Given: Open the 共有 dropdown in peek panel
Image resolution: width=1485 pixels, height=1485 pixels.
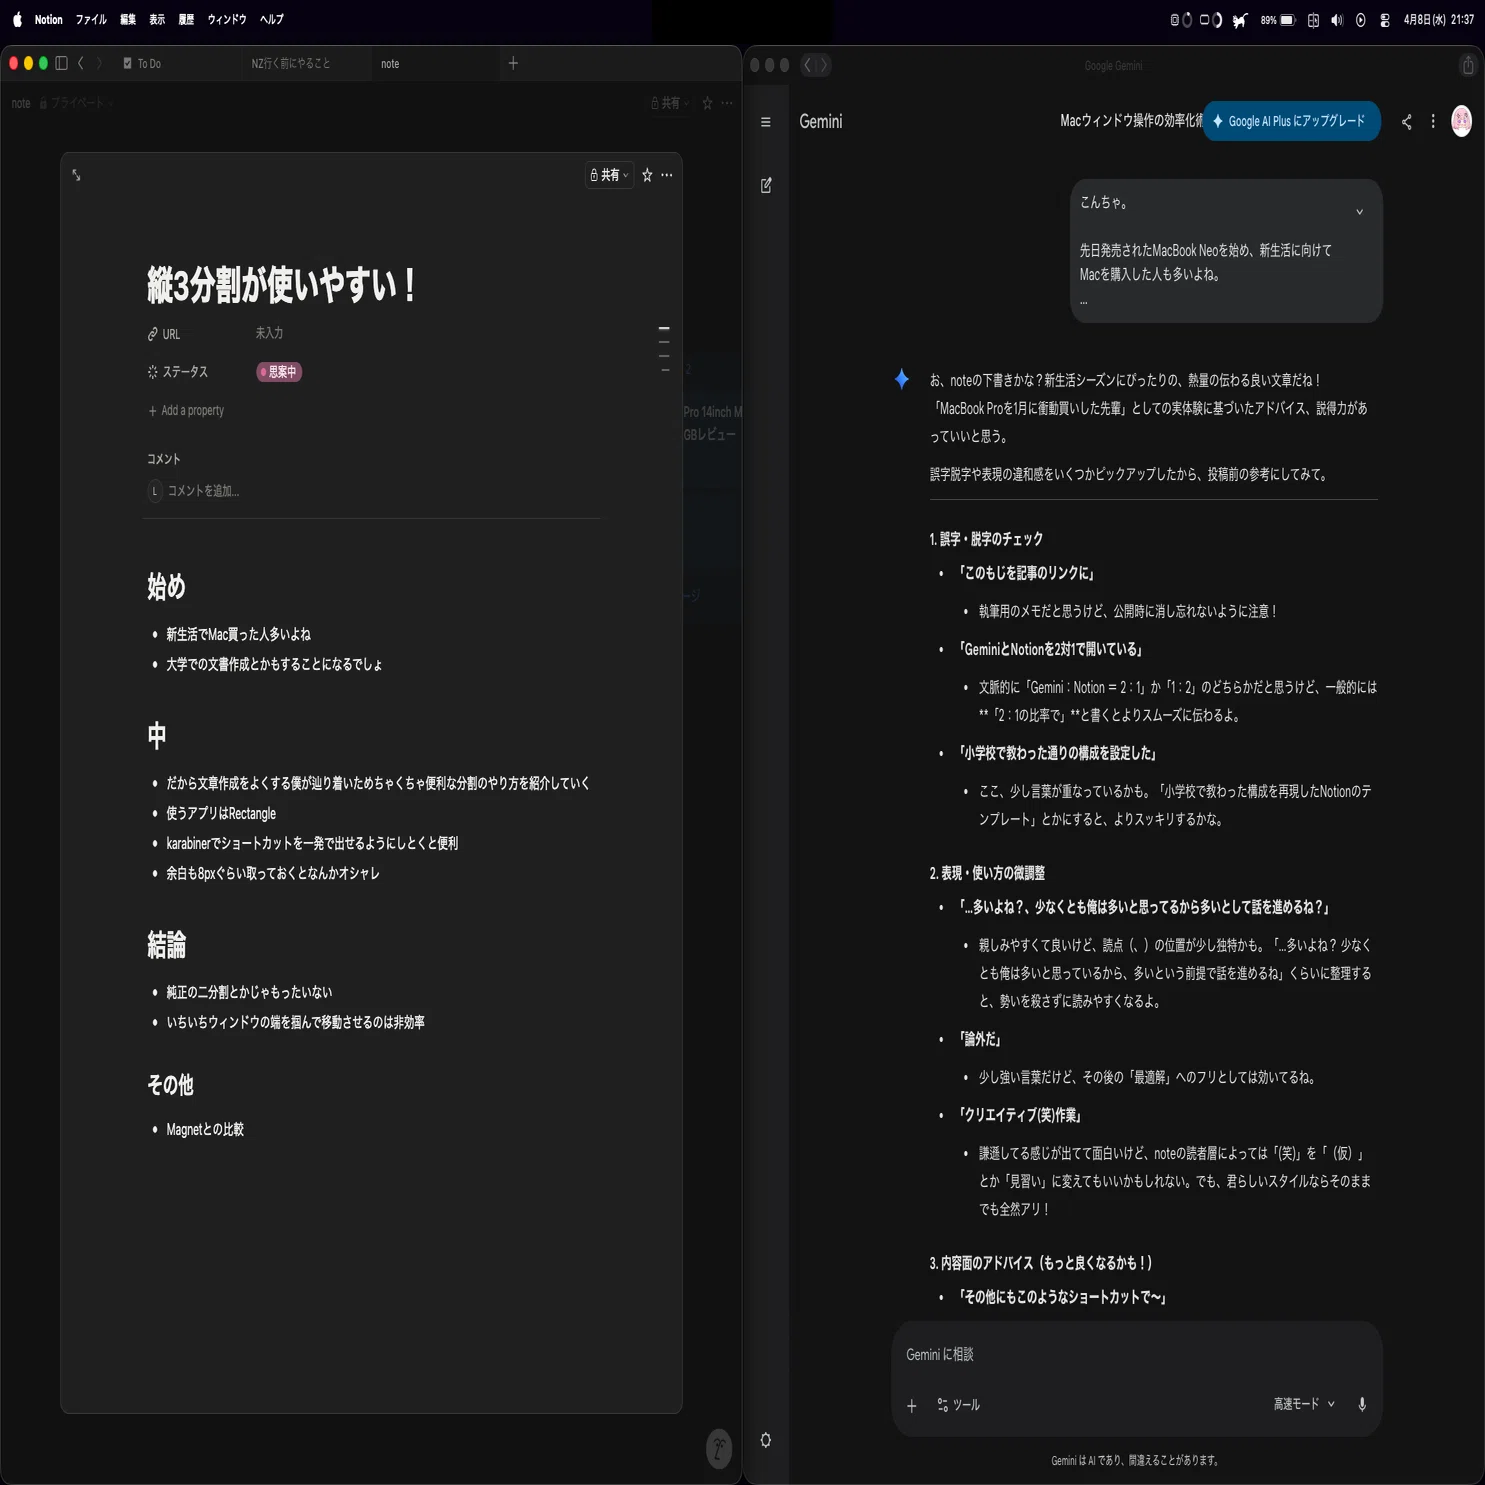Looking at the screenshot, I should 609,175.
